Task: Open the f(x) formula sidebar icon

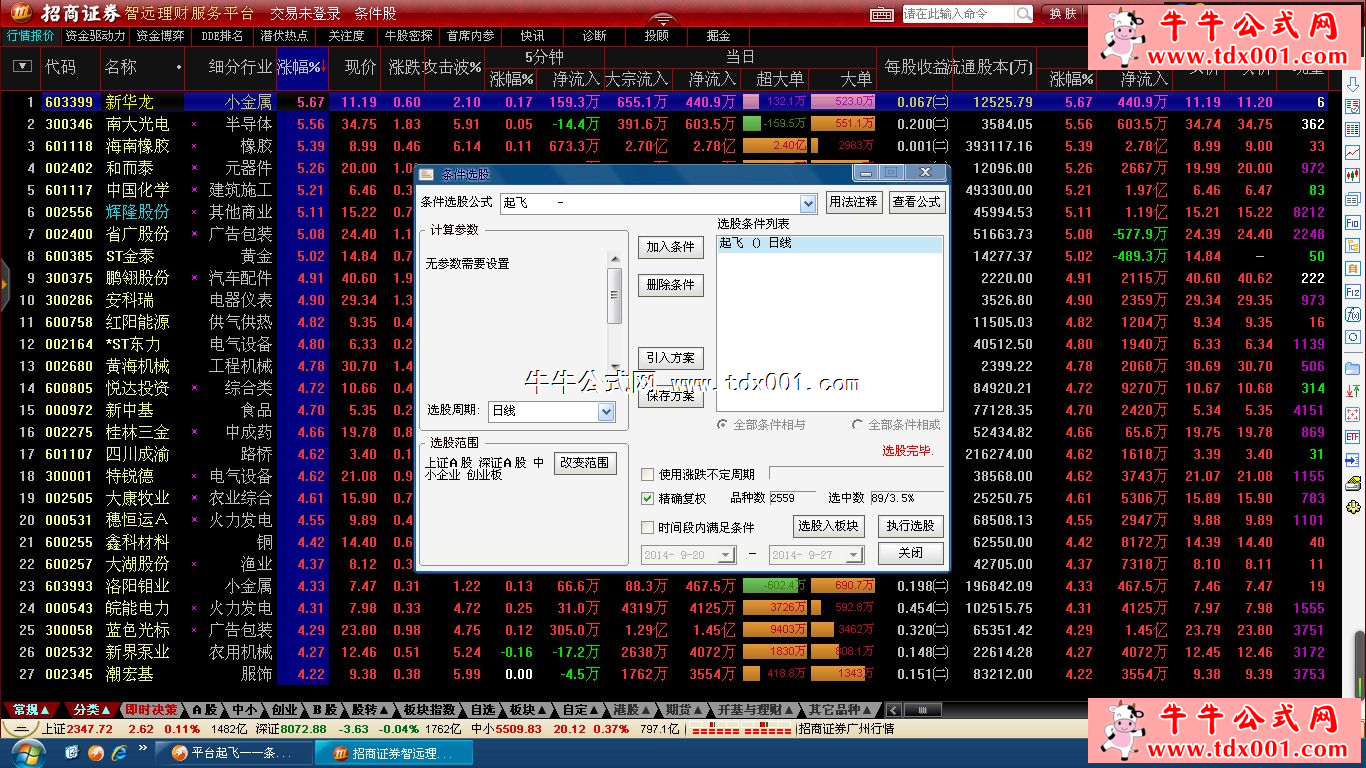Action: [1353, 315]
